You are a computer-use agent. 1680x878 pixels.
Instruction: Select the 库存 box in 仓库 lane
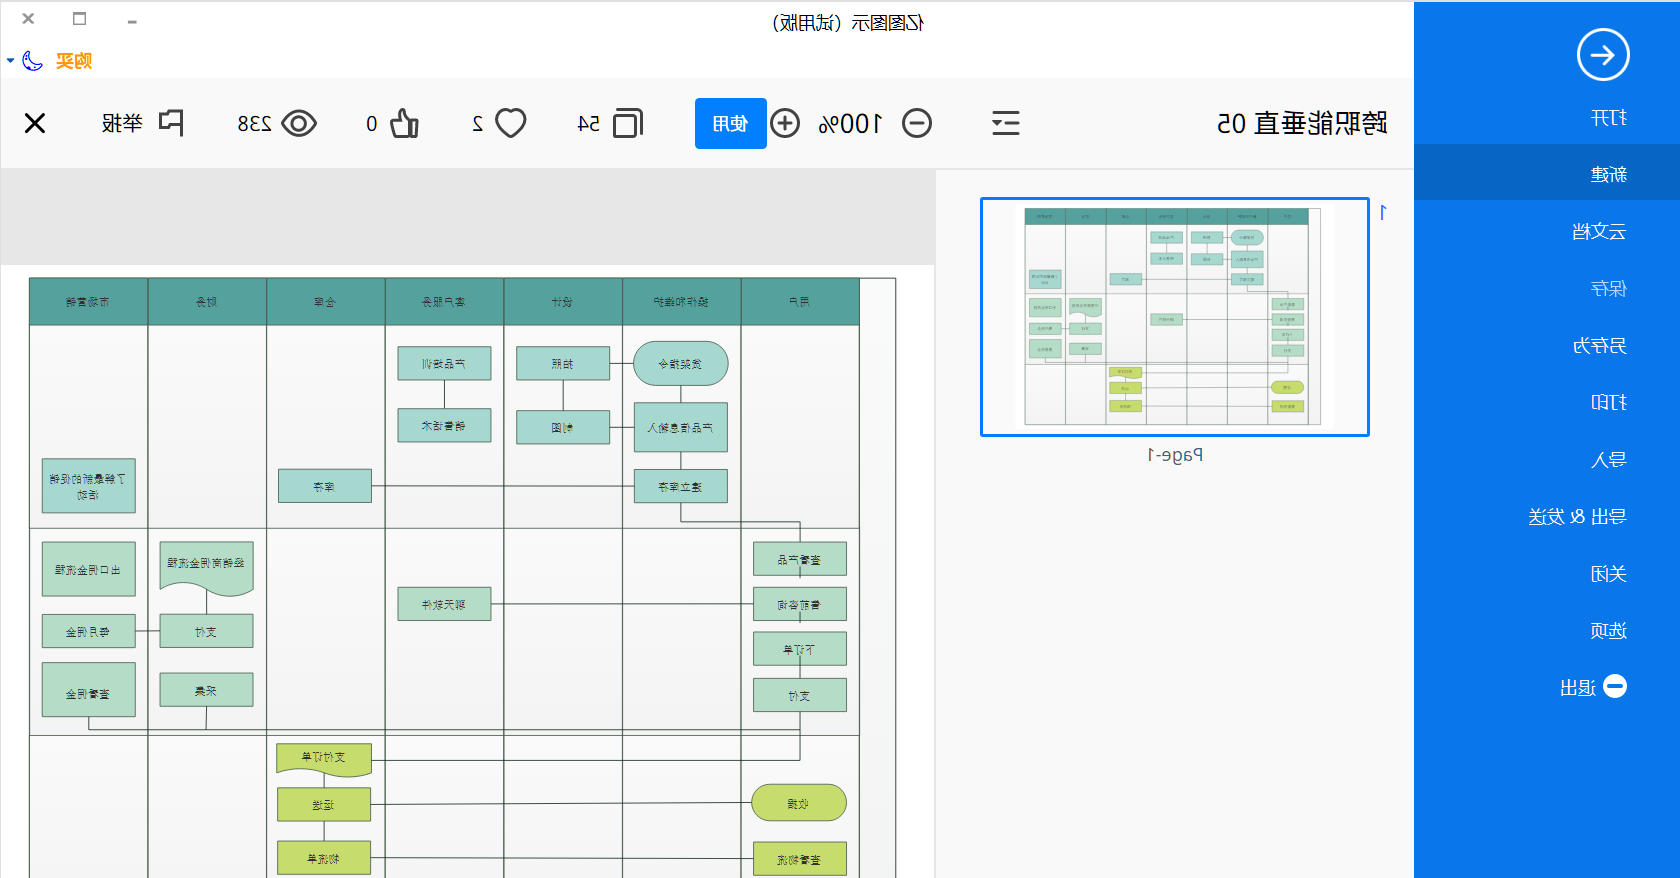coord(325,486)
